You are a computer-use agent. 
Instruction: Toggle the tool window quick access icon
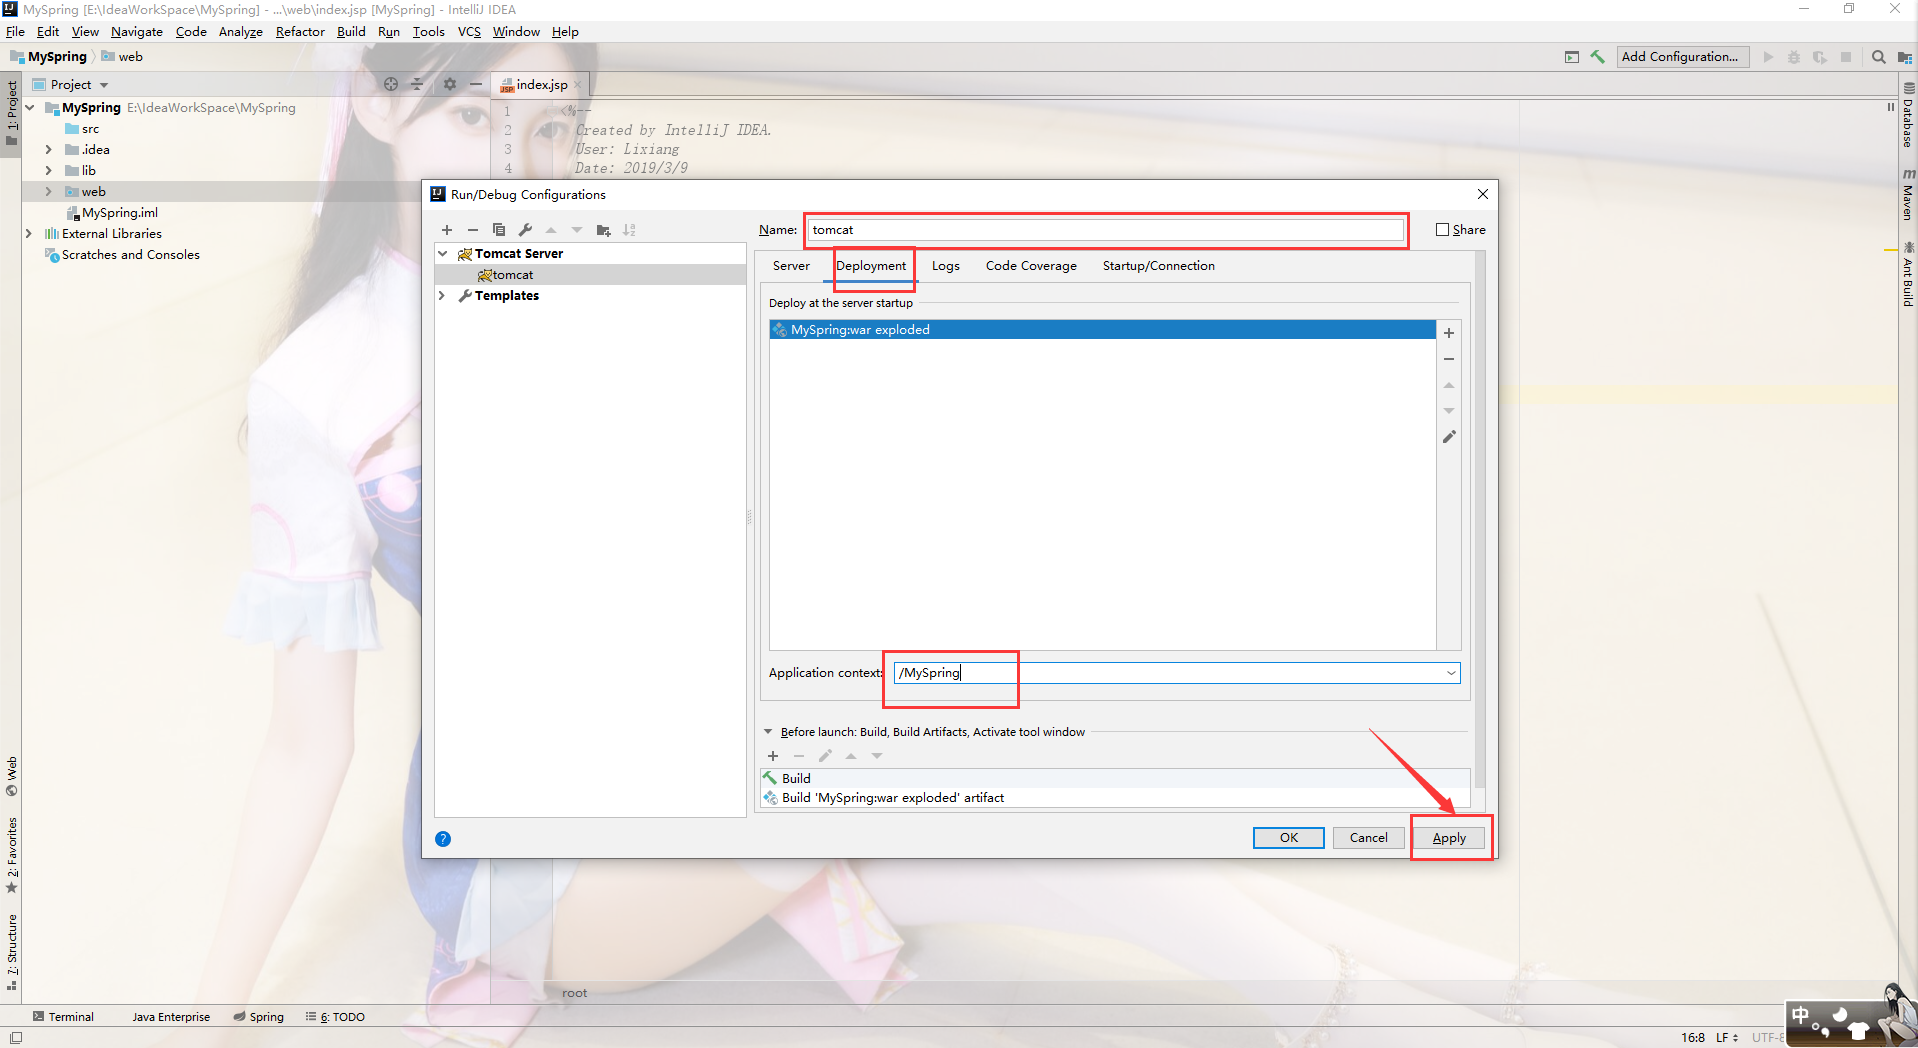[15, 1038]
